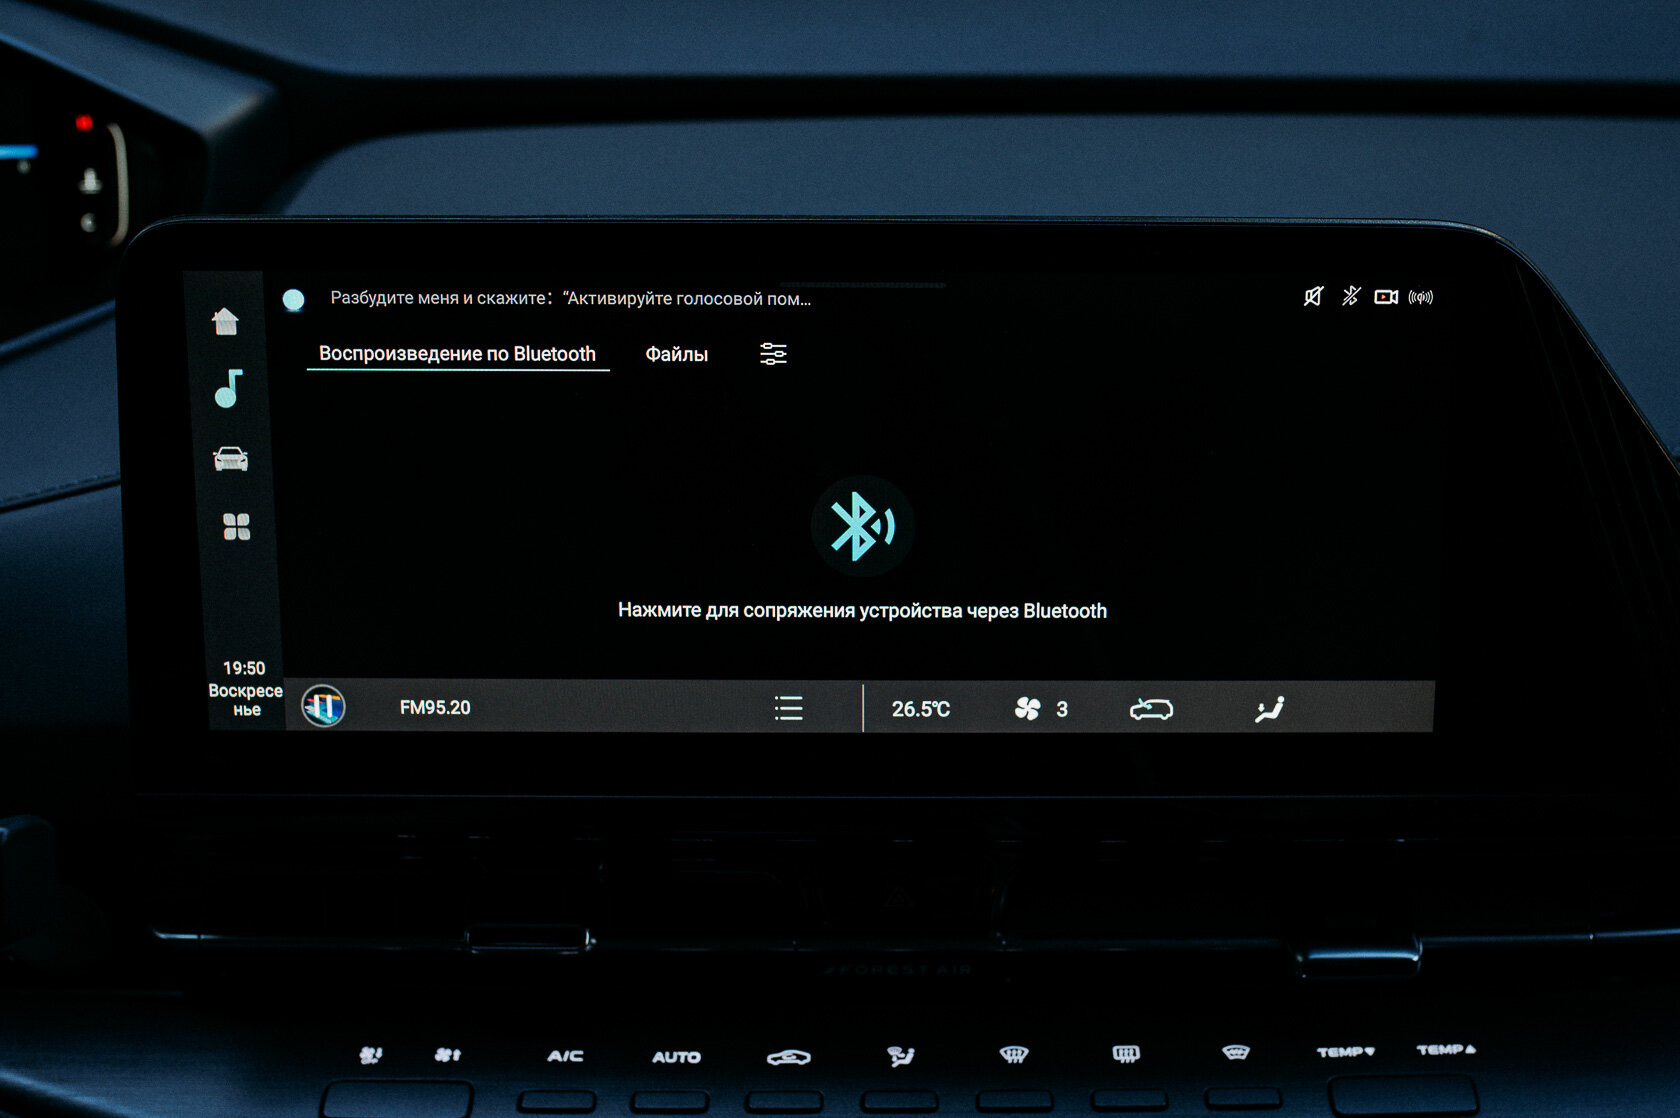This screenshot has height=1118, width=1680.
Task: Open the dashcam video camera status icon
Action: point(1386,297)
